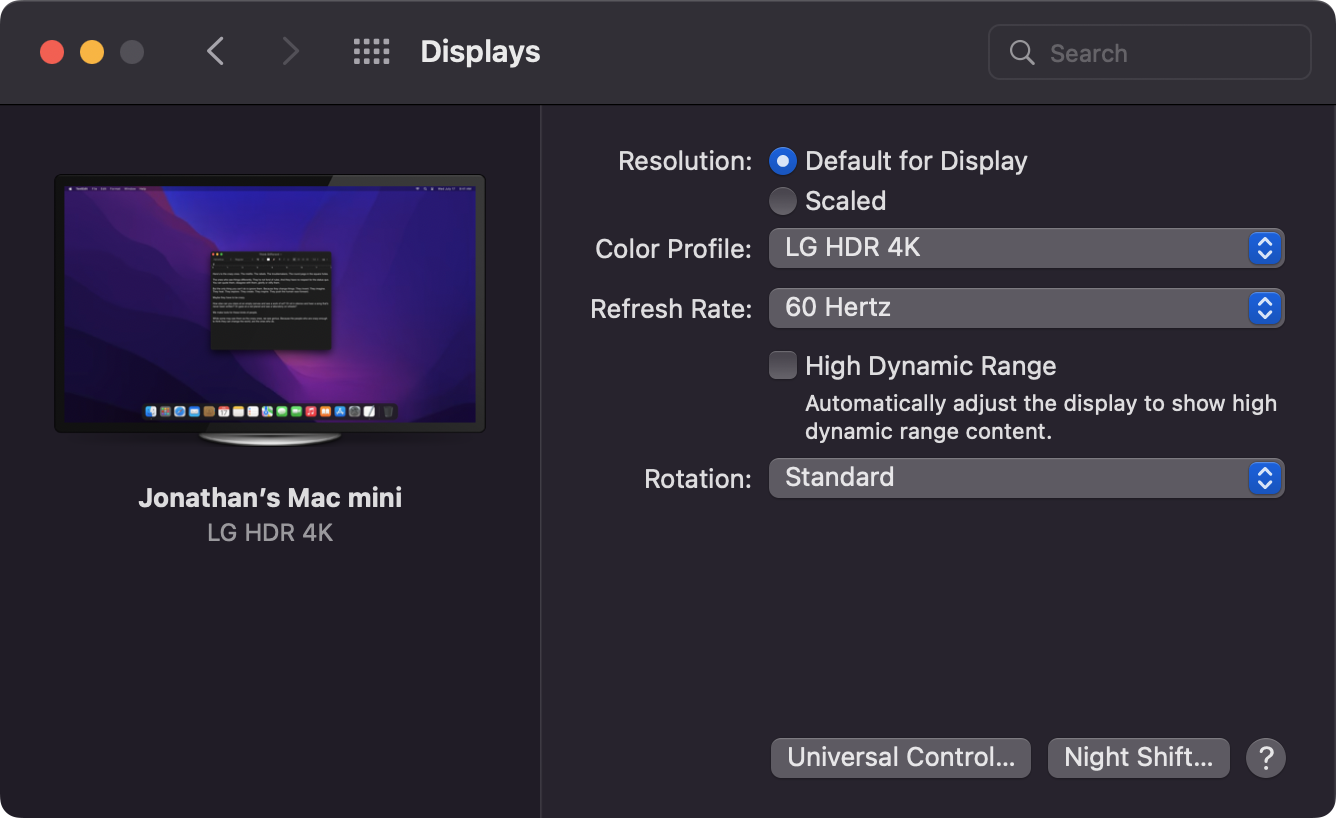Select Default for Display resolution
Screen dimensions: 1336x818
coord(783,161)
